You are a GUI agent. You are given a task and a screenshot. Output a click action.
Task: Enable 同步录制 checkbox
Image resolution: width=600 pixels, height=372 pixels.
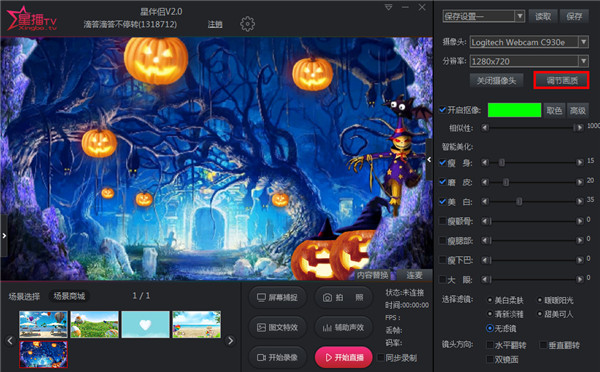381,357
